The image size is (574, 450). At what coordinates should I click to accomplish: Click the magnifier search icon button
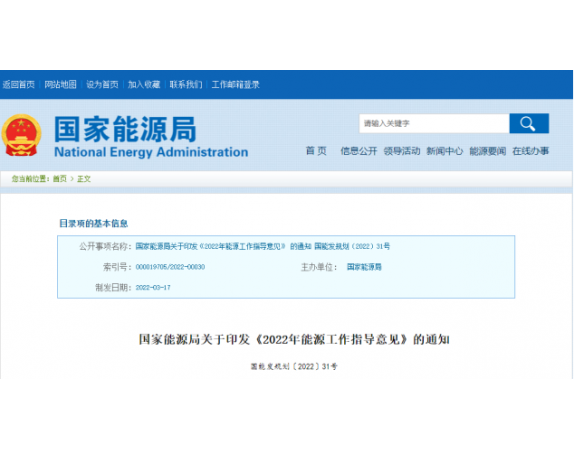tap(529, 123)
